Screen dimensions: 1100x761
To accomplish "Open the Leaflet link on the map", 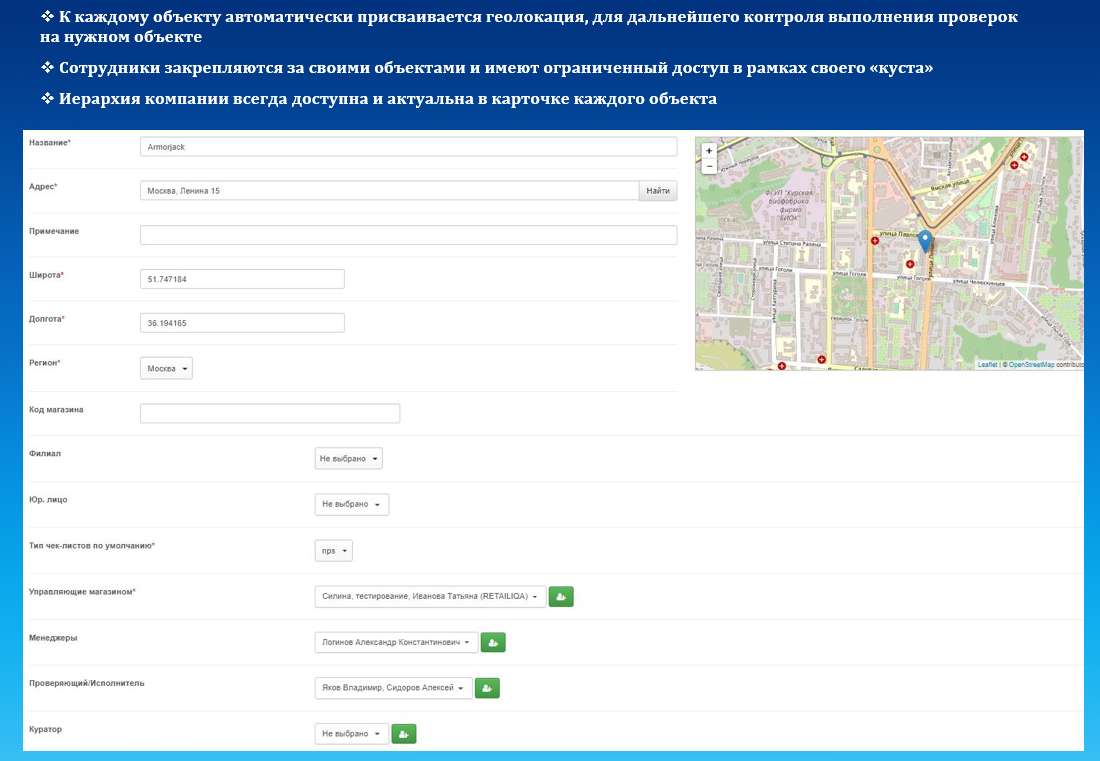I will click(987, 365).
